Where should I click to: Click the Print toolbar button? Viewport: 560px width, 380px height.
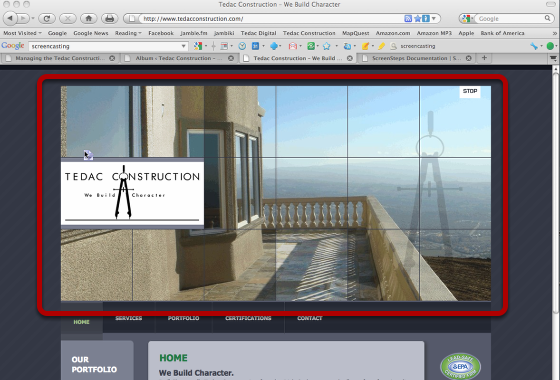click(x=110, y=18)
